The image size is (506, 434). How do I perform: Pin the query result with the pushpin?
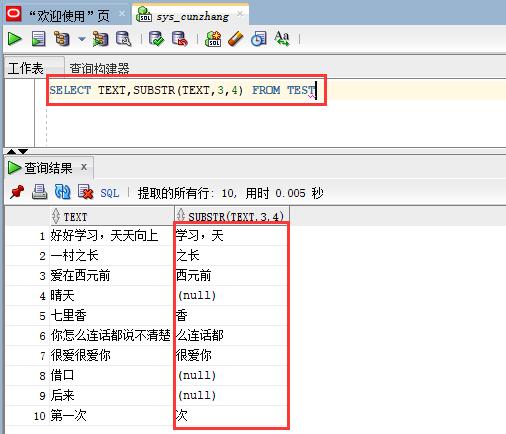click(x=17, y=192)
